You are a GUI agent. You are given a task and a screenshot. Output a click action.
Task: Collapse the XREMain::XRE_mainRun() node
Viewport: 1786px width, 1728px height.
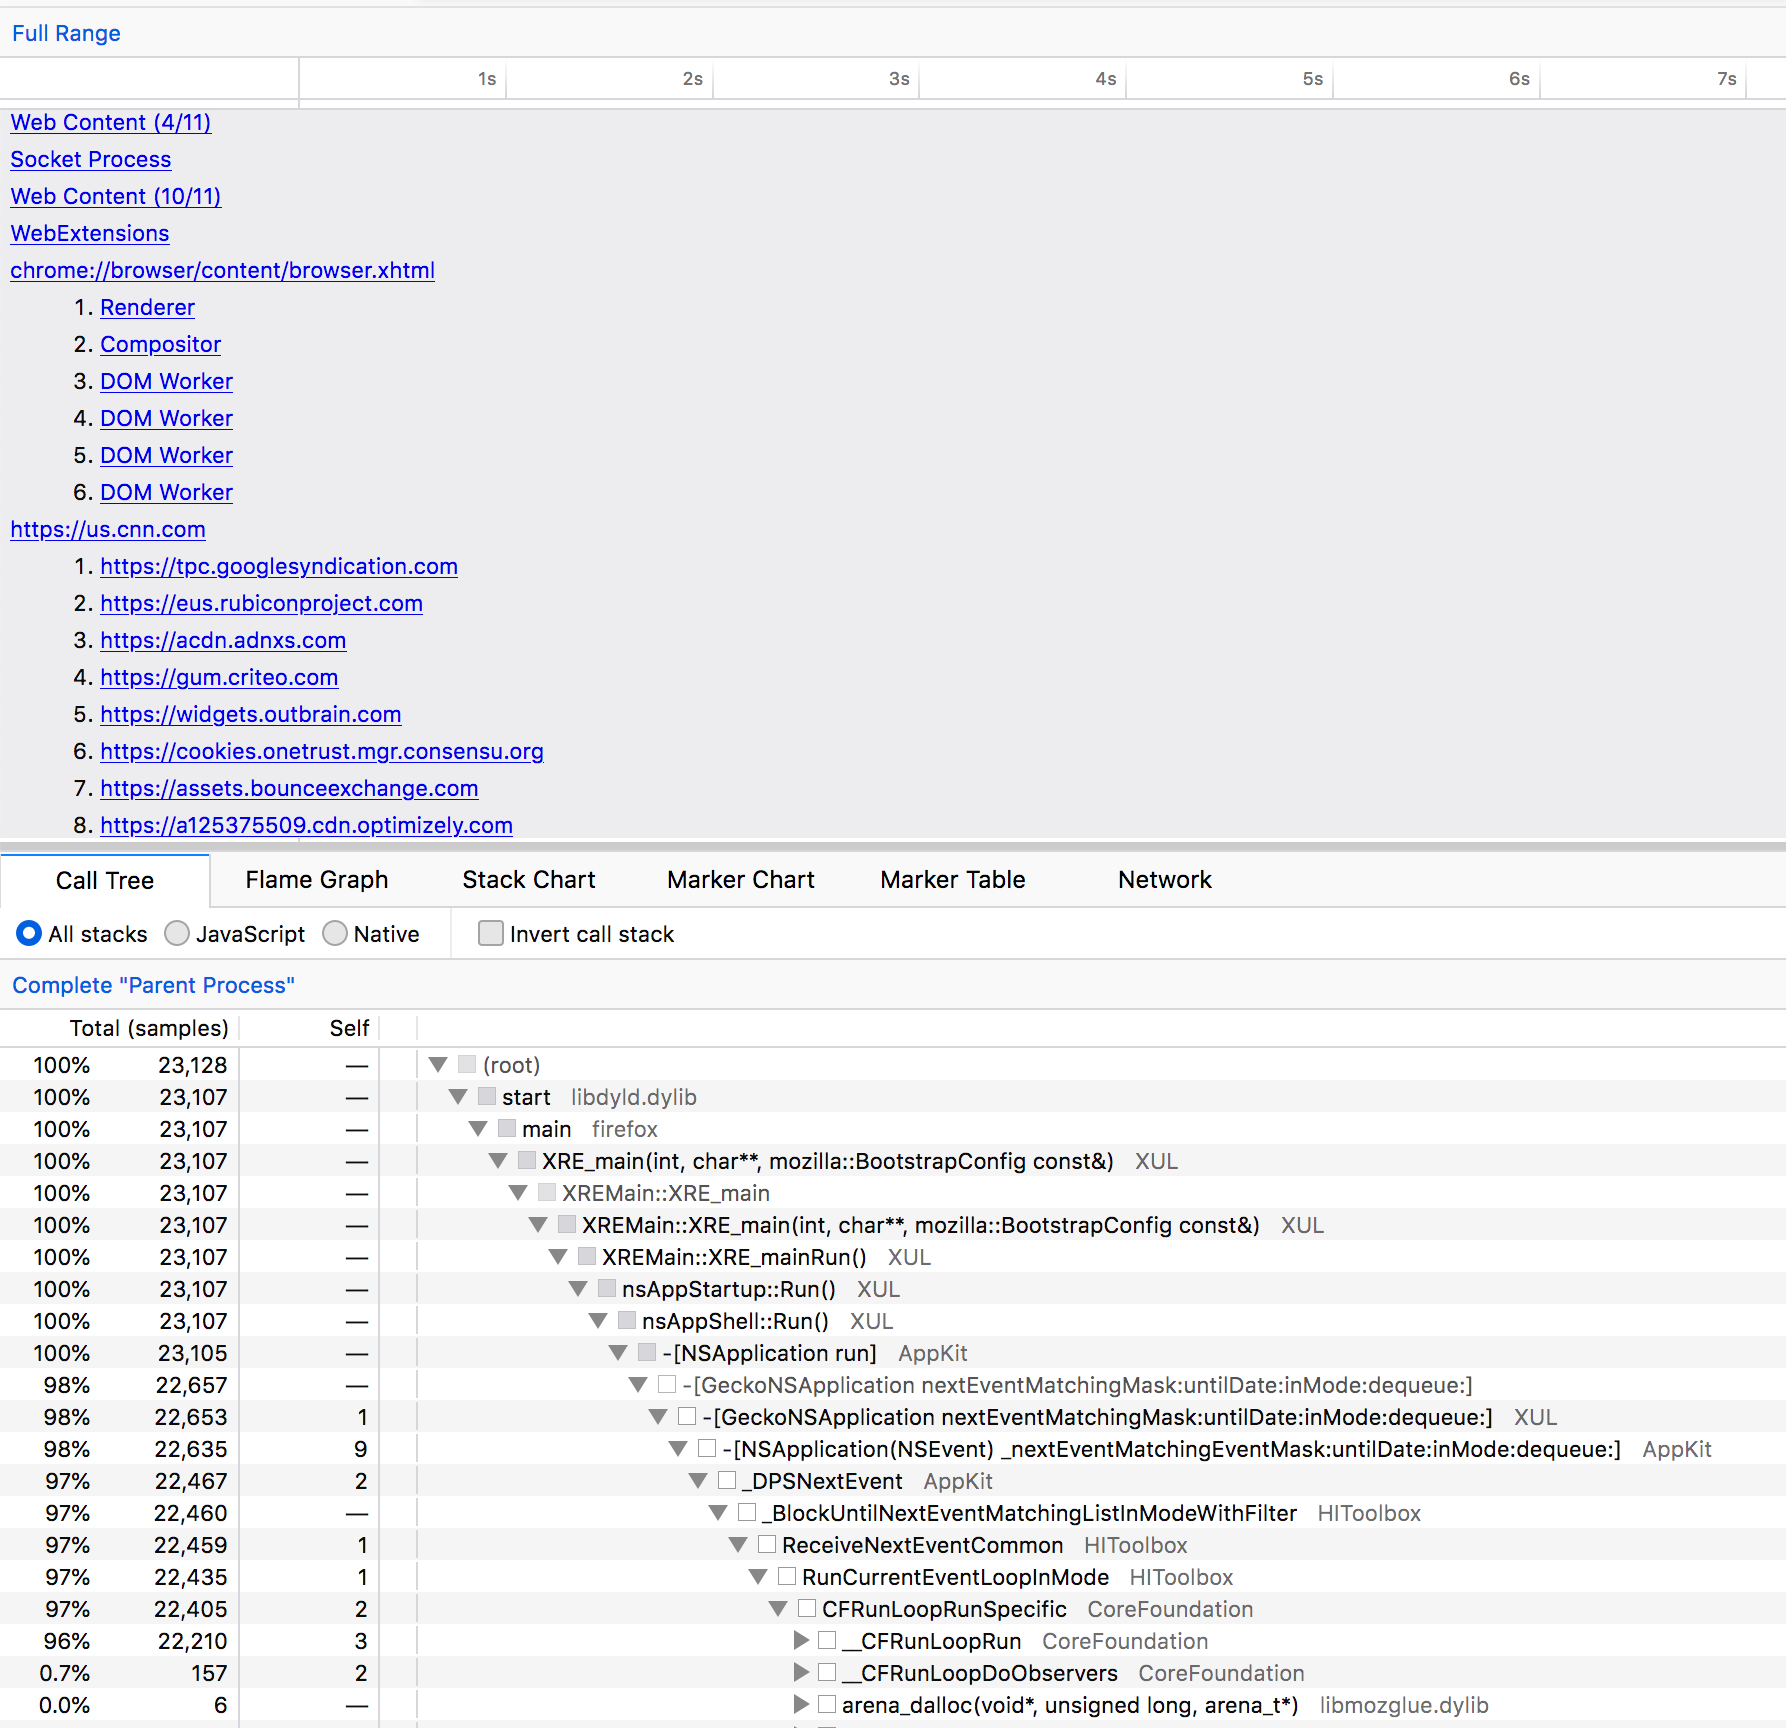(558, 1256)
